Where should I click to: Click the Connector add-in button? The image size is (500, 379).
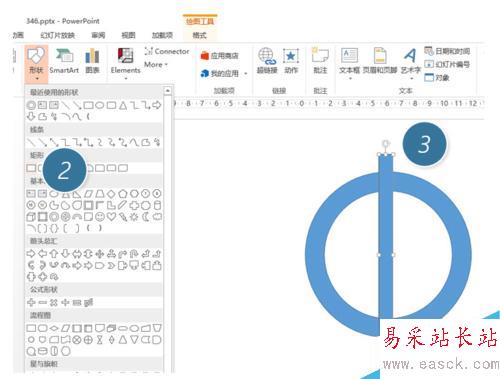167,51
